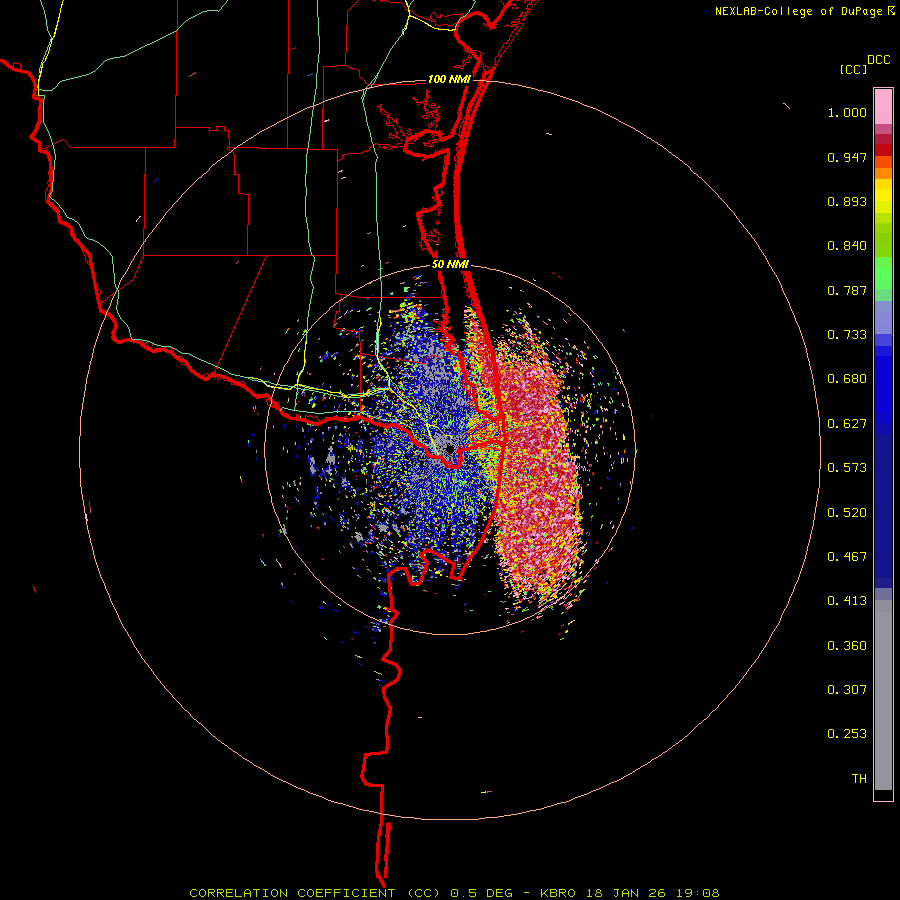Click the black KBRO radar site marker
This screenshot has width=900, height=900.
click(x=449, y=449)
